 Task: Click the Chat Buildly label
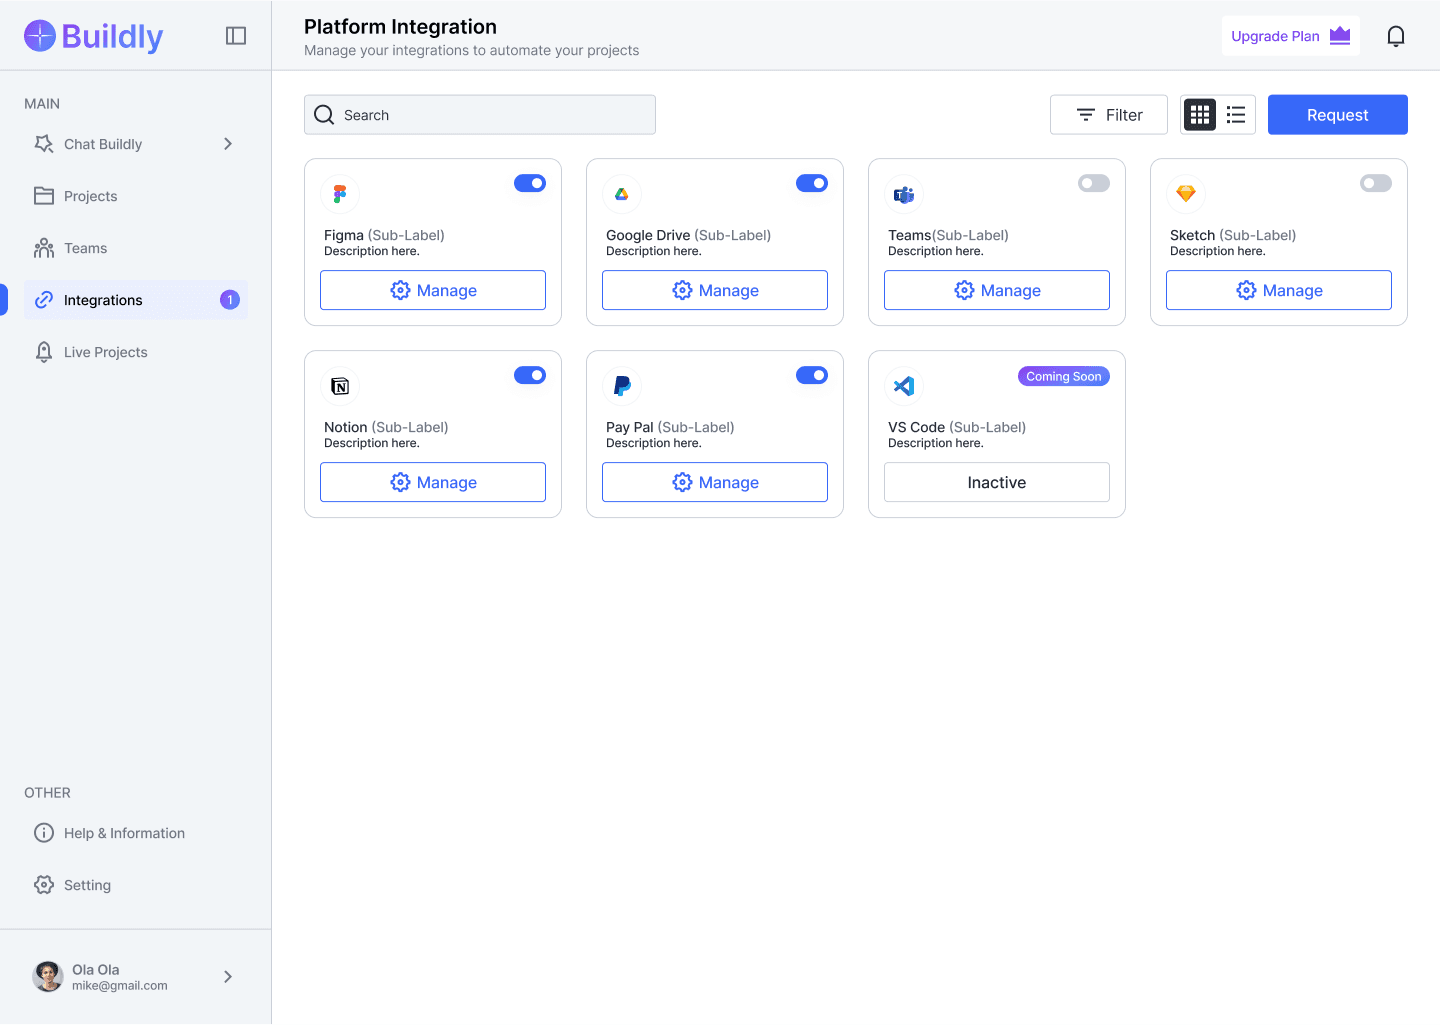[x=103, y=144]
